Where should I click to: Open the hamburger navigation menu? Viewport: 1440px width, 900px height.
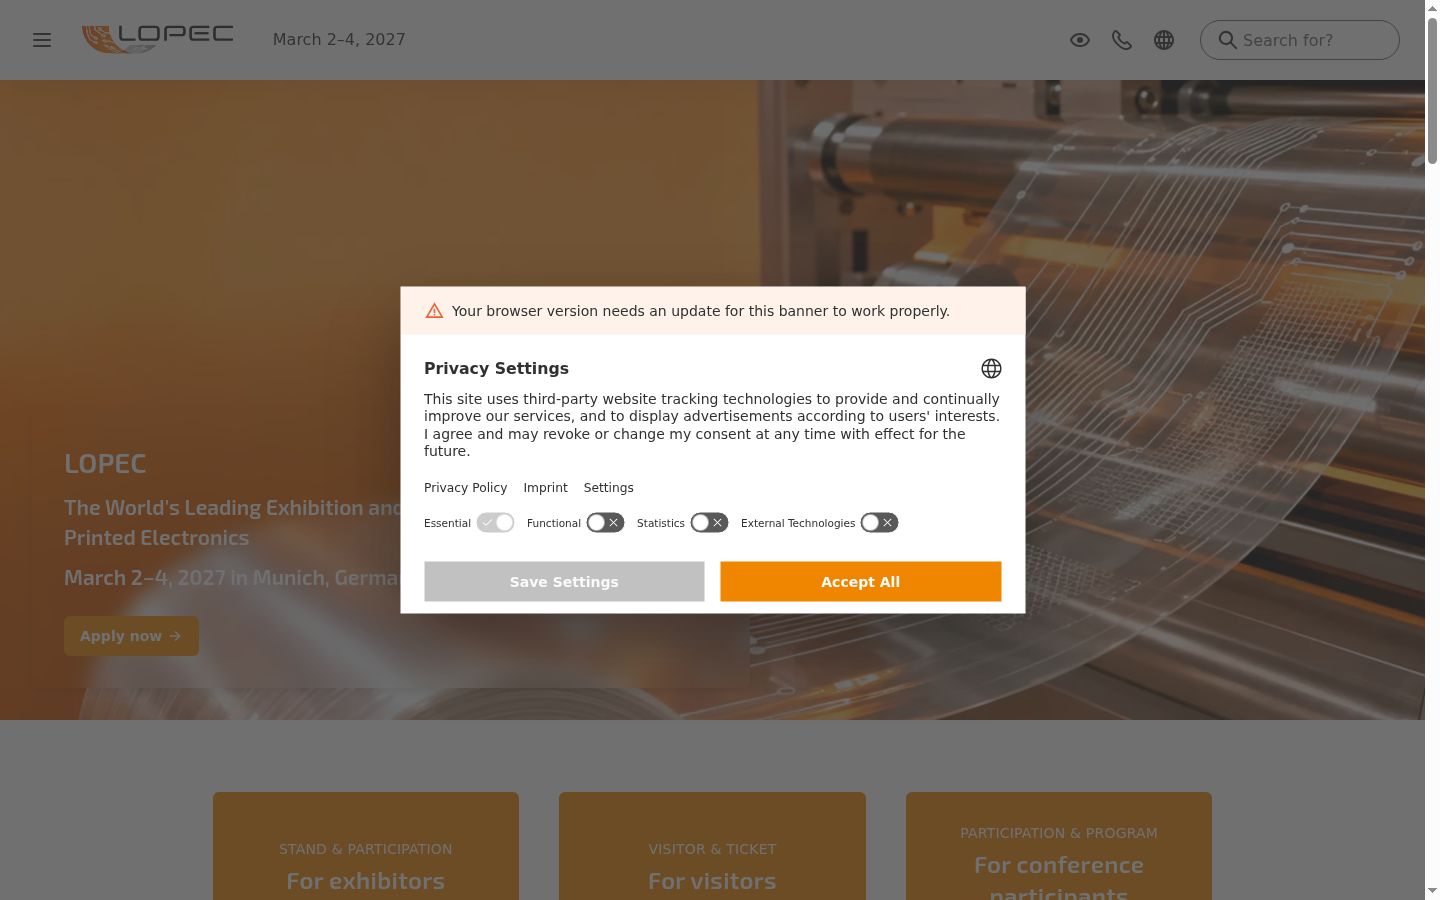pyautogui.click(x=42, y=40)
